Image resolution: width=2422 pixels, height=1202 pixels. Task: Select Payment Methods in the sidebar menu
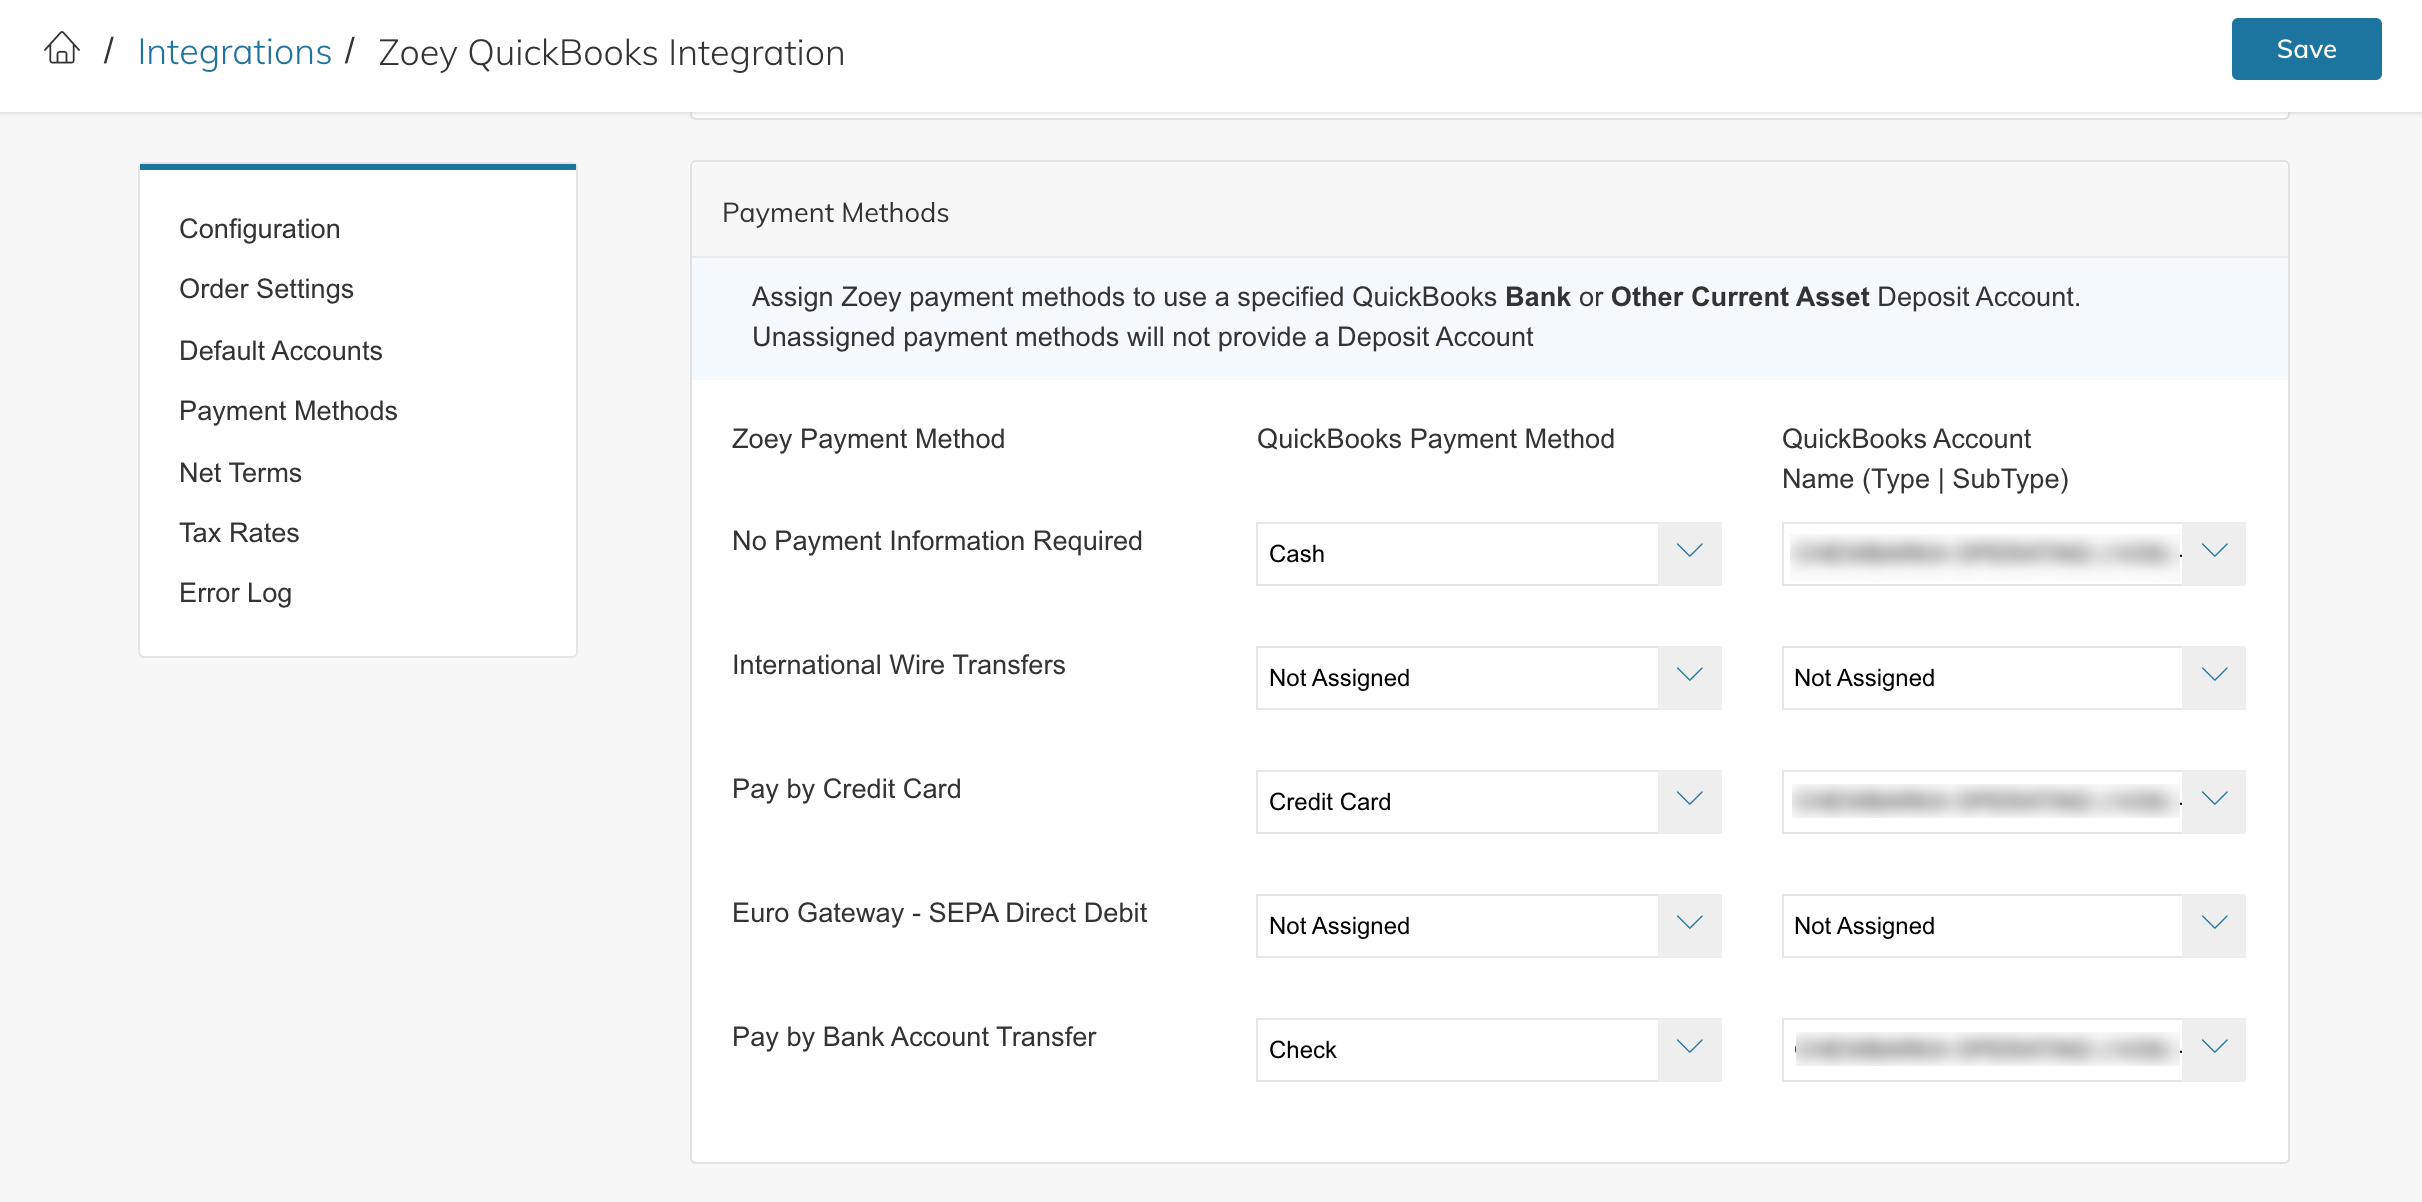[288, 411]
